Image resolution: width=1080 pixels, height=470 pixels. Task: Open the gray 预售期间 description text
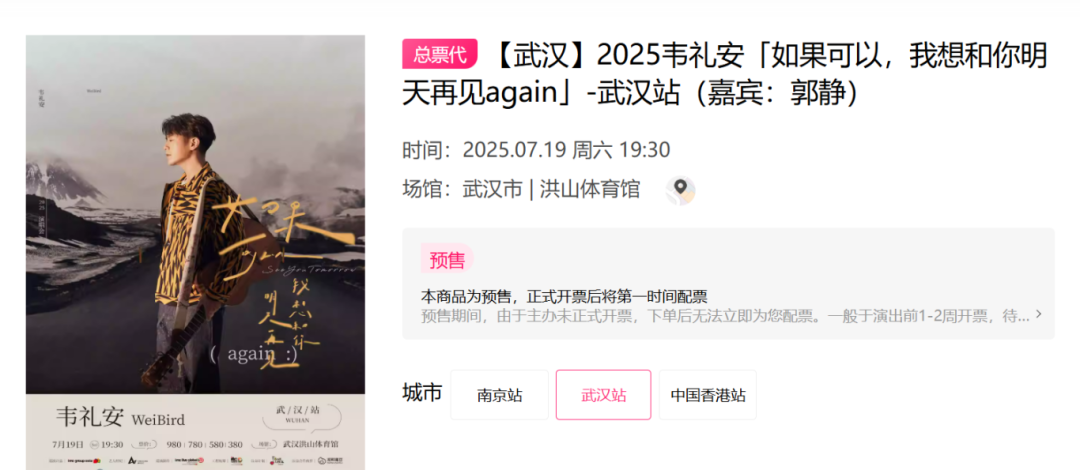(x=725, y=316)
